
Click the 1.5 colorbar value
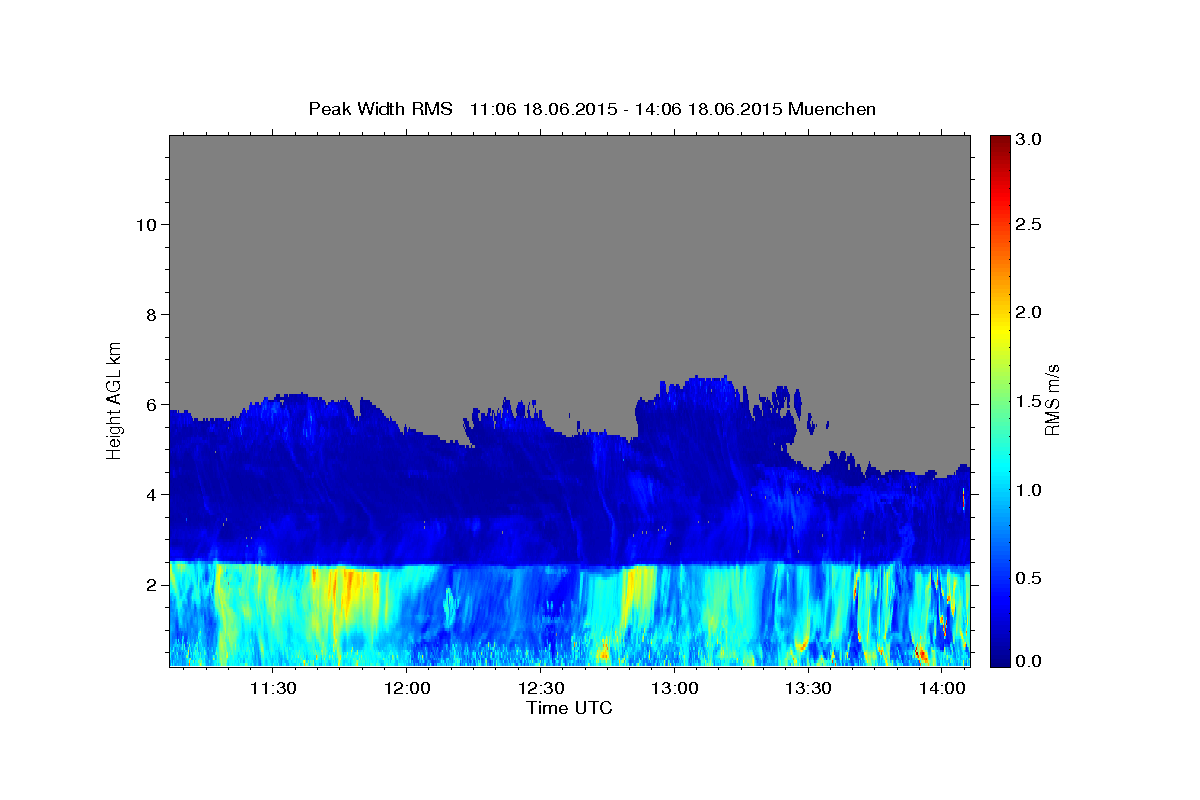[x=1029, y=401]
